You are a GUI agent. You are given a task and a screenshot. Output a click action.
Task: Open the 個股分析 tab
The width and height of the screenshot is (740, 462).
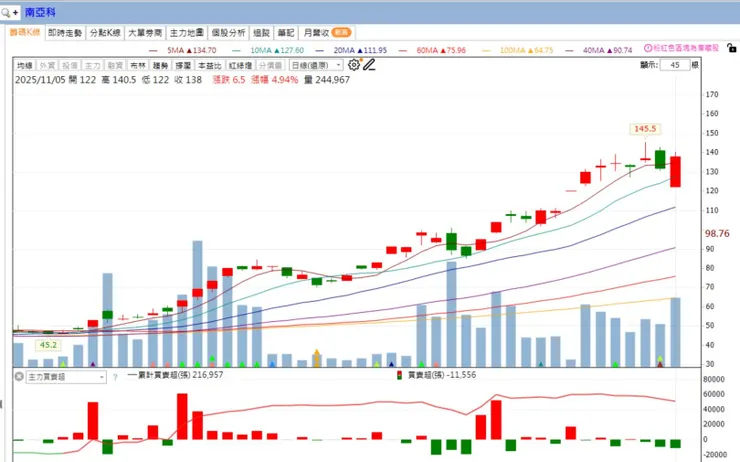pos(228,33)
